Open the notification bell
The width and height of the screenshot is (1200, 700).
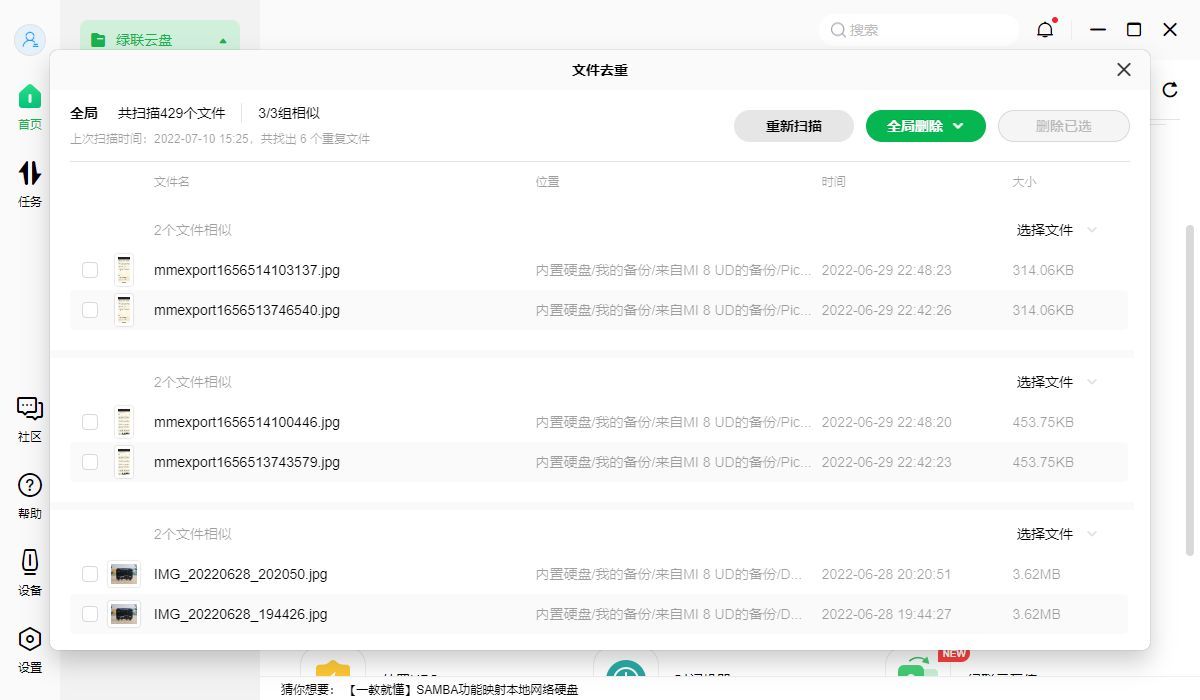pyautogui.click(x=1044, y=30)
